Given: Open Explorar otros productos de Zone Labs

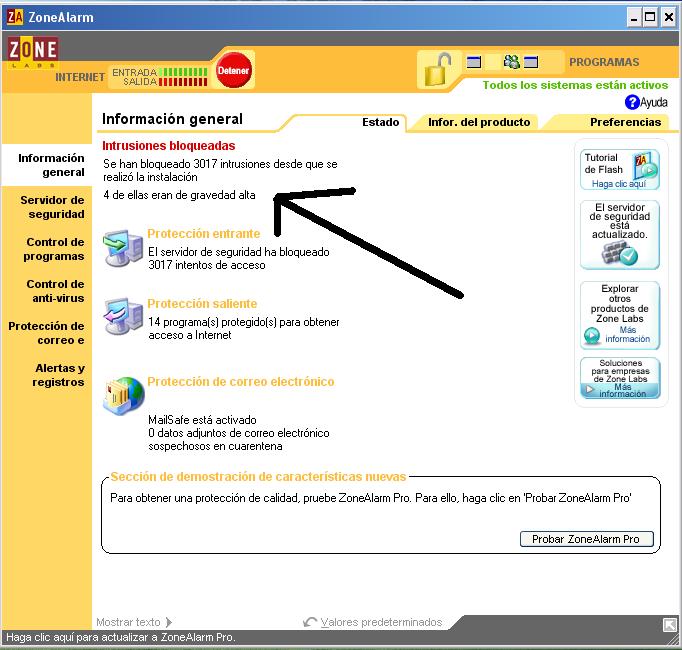Looking at the screenshot, I should (620, 315).
